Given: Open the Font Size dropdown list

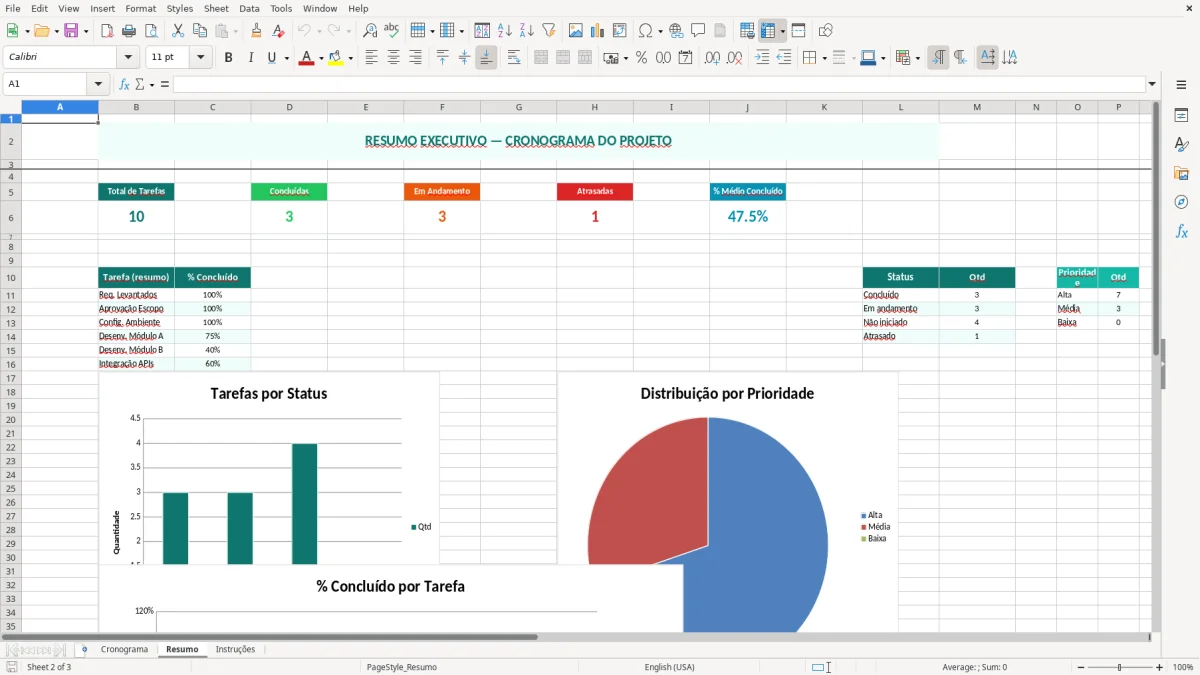Looking at the screenshot, I should 201,58.
